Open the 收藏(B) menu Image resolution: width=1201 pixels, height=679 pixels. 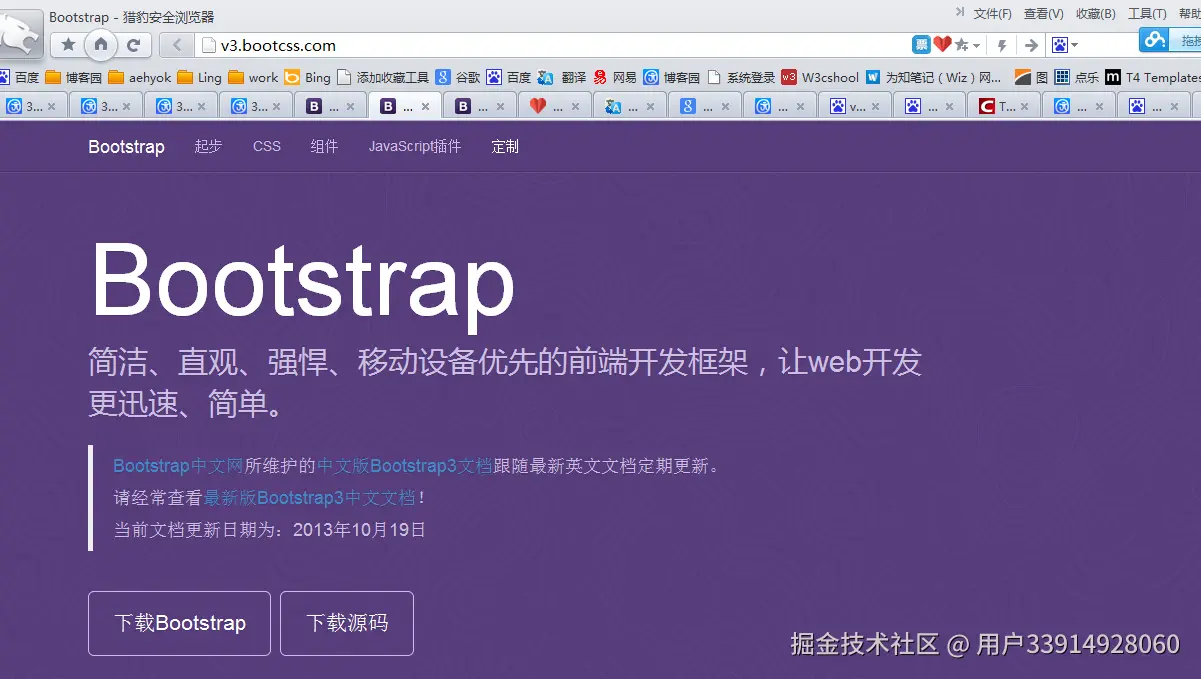click(1096, 14)
